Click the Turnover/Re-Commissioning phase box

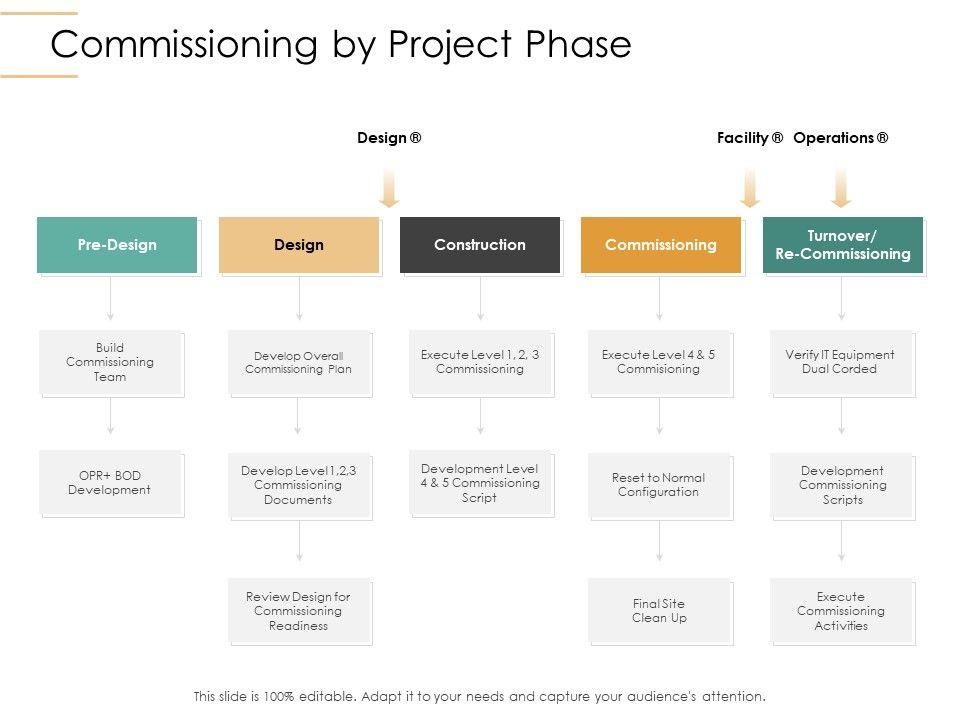point(842,245)
